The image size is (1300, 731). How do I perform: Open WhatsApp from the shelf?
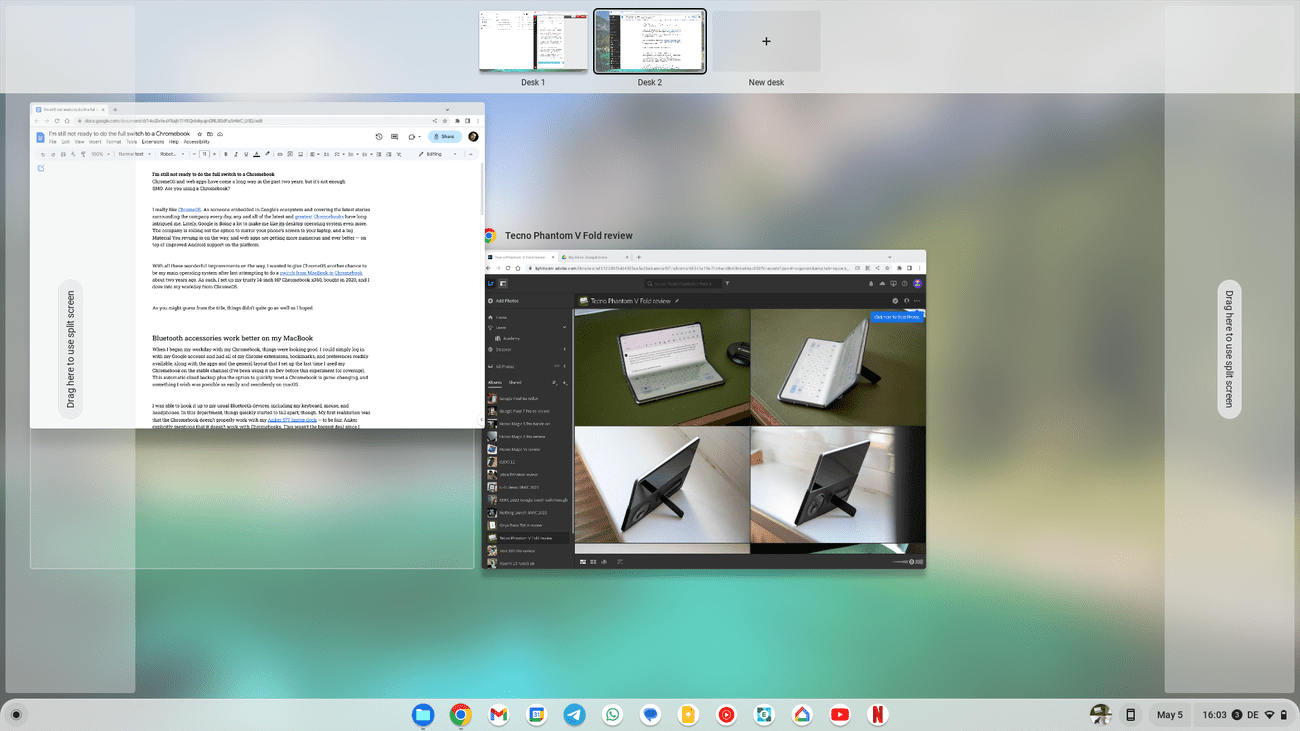(x=612, y=714)
